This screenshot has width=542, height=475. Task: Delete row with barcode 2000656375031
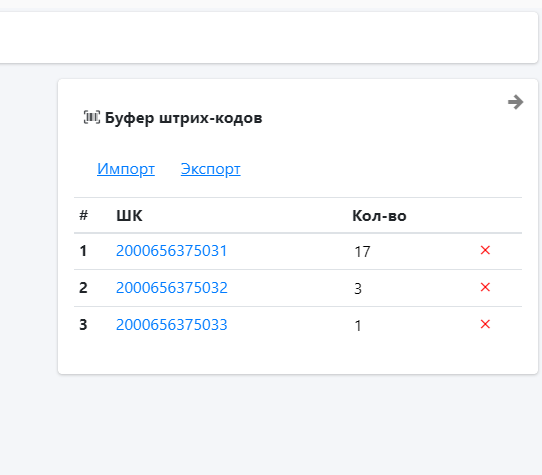coord(485,250)
